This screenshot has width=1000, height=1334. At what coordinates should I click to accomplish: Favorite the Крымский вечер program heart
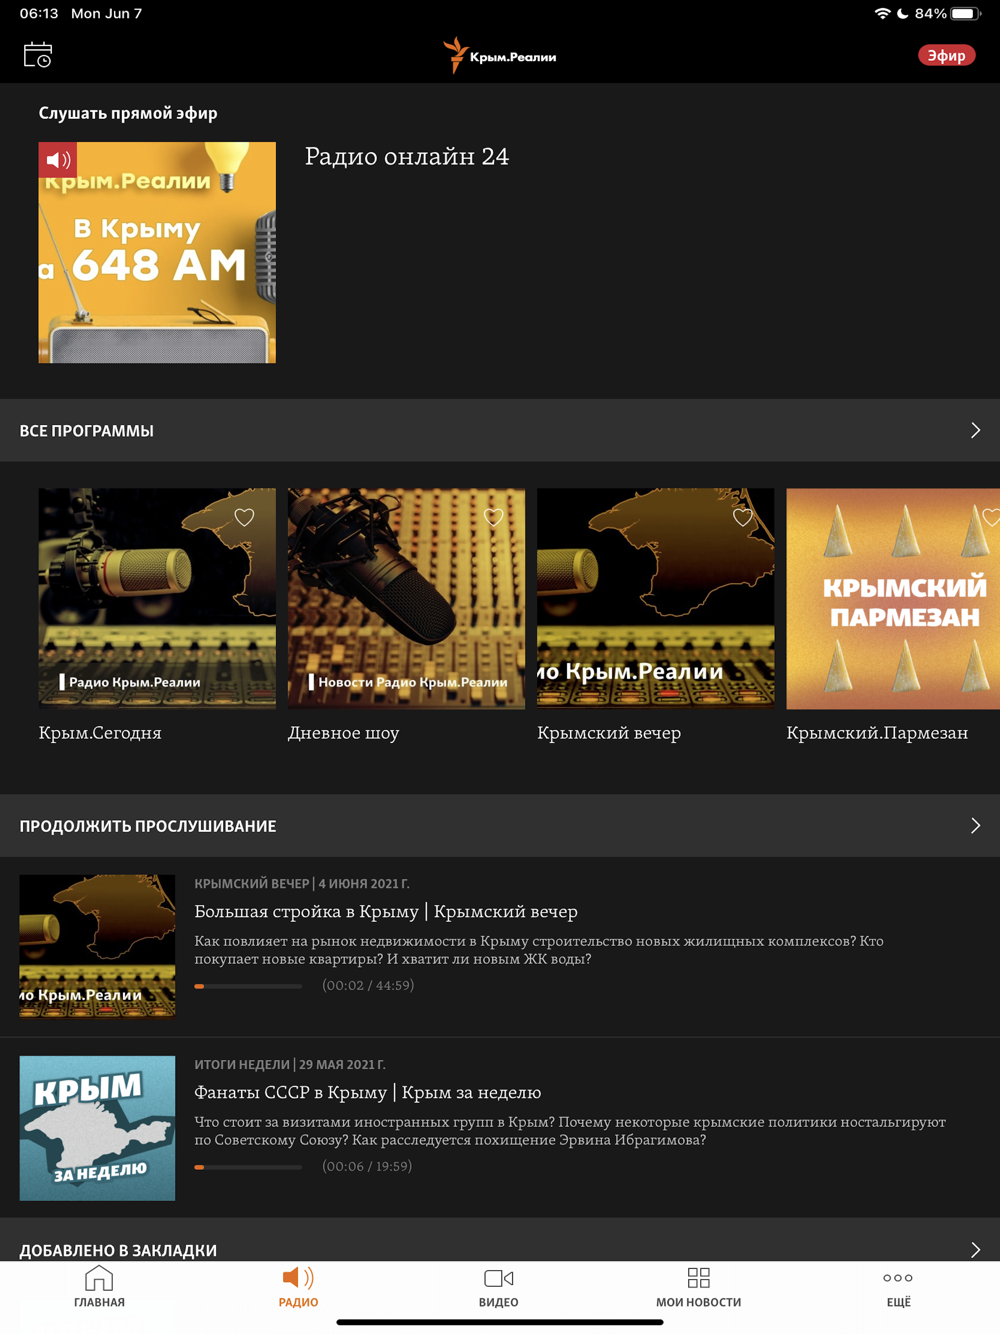click(742, 517)
